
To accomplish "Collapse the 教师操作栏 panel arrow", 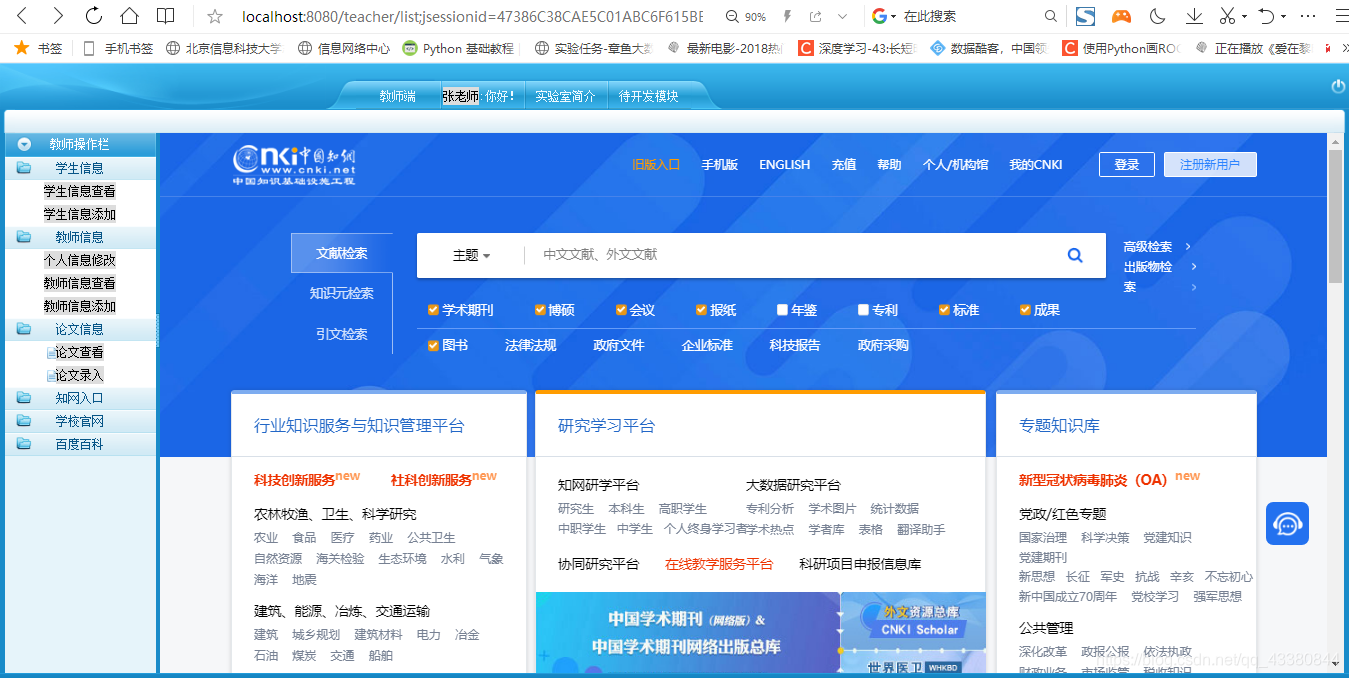I will pos(24,144).
